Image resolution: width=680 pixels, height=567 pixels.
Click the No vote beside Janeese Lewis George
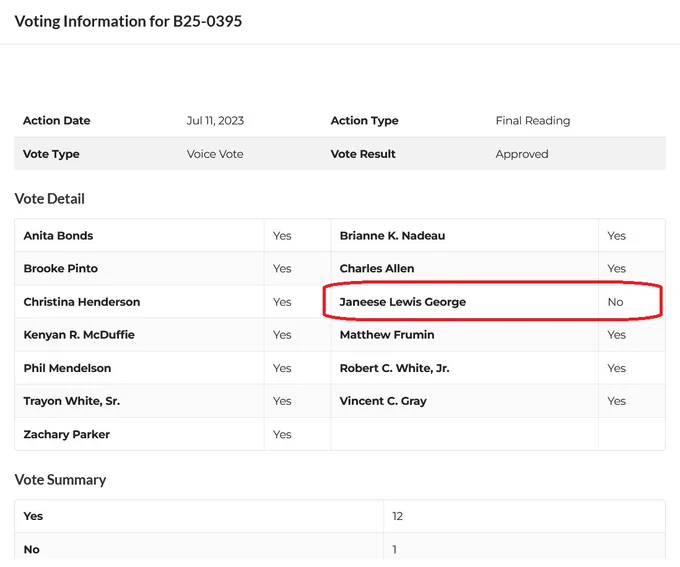click(x=615, y=302)
